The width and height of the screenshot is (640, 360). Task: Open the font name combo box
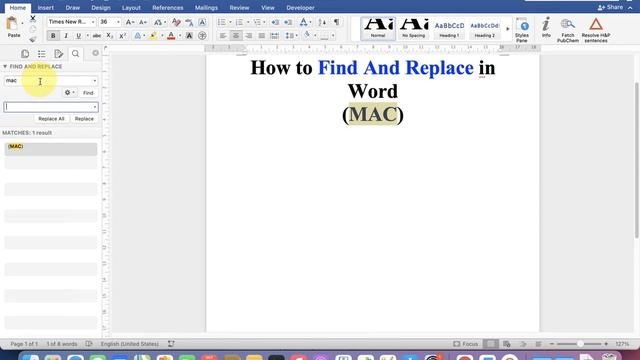[71, 22]
